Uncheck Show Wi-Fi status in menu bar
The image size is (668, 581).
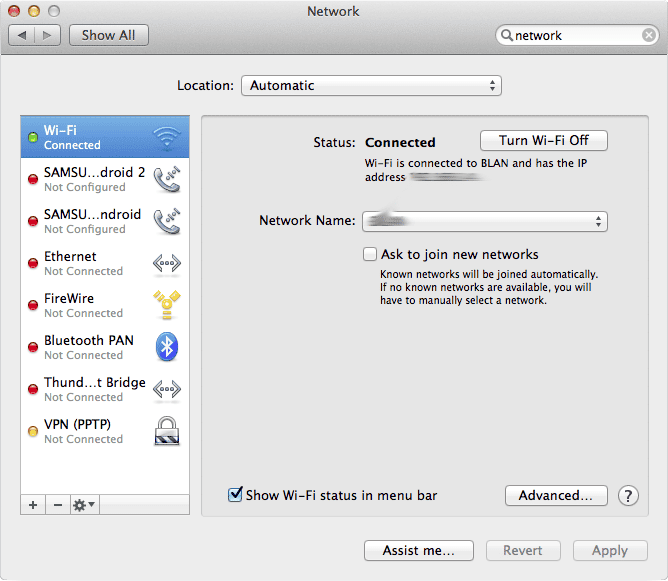tap(236, 495)
